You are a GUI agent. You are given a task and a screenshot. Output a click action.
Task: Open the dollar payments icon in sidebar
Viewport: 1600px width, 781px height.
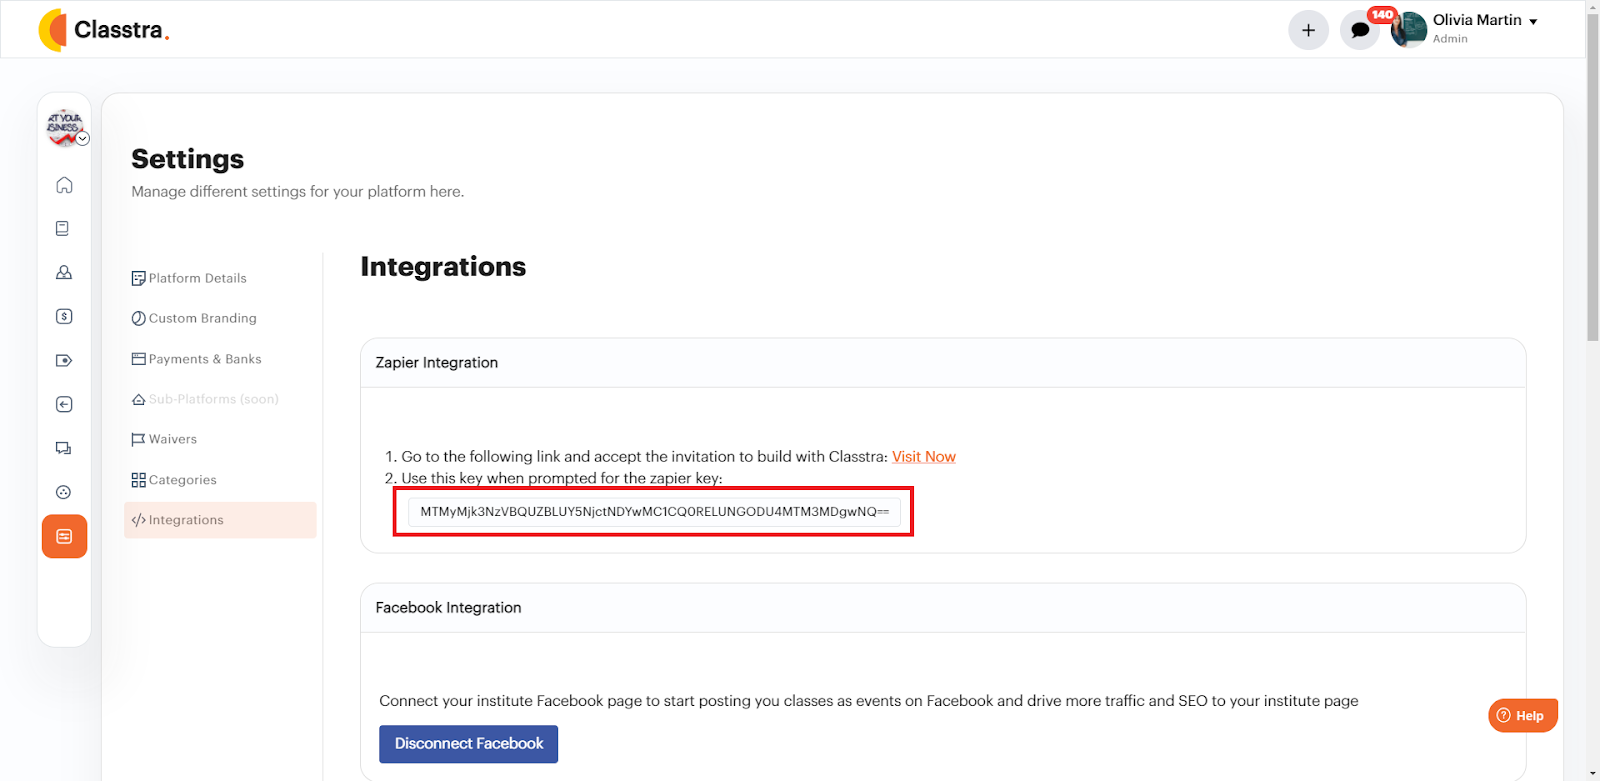pyautogui.click(x=64, y=317)
